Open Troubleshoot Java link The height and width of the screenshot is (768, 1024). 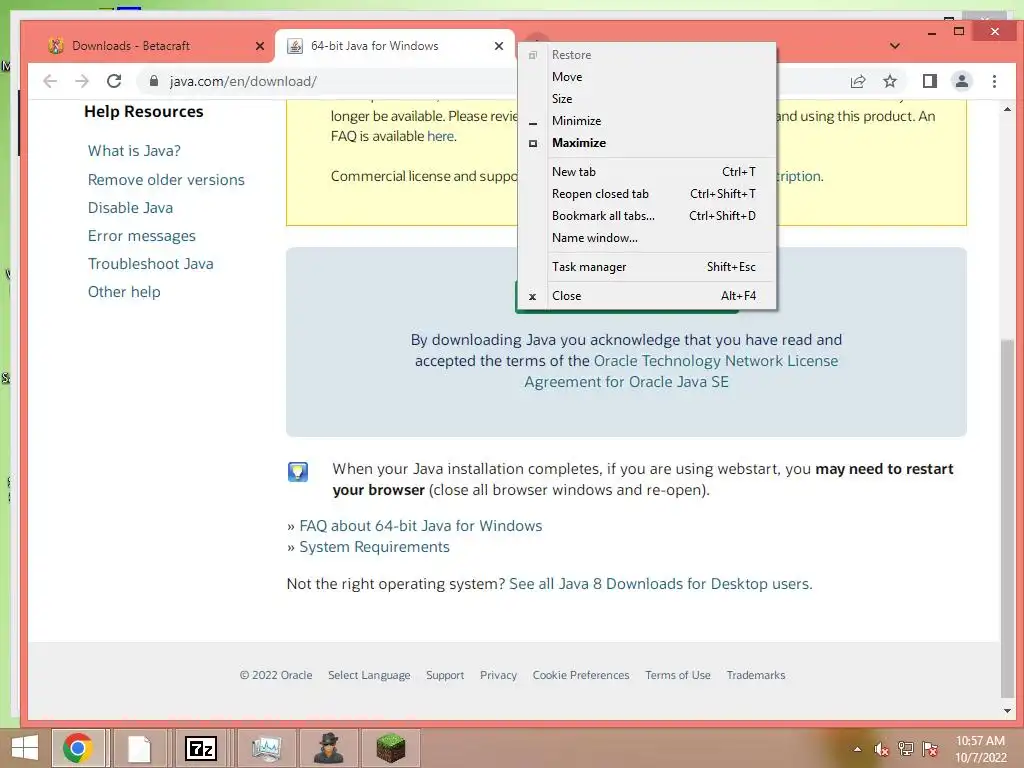(x=150, y=264)
